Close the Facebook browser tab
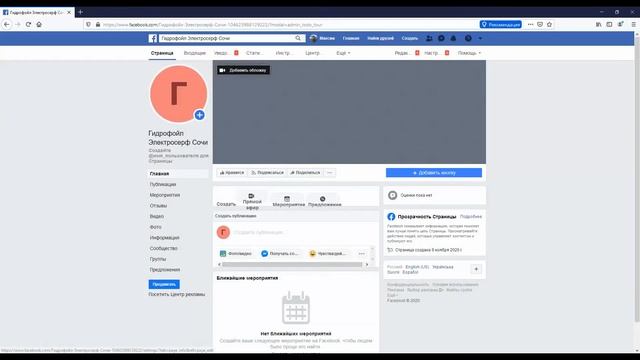The image size is (640, 360). click(69, 13)
